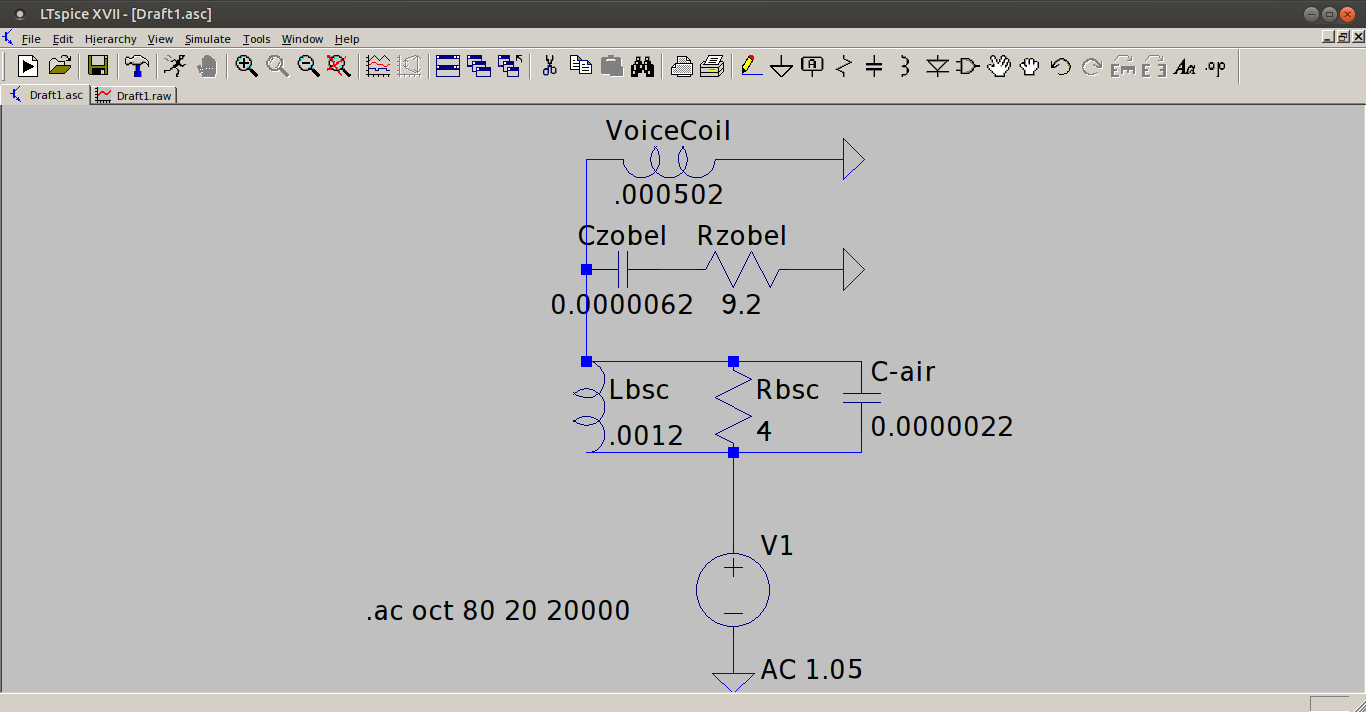Open the Window menu
The width and height of the screenshot is (1366, 712).
click(302, 39)
